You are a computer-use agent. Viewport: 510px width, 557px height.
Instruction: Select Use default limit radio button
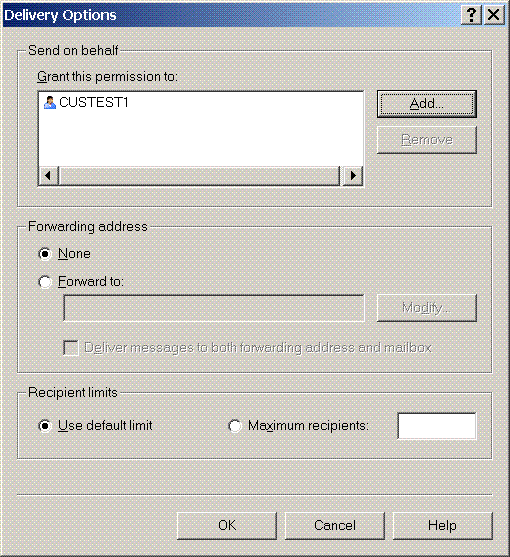pos(45,426)
